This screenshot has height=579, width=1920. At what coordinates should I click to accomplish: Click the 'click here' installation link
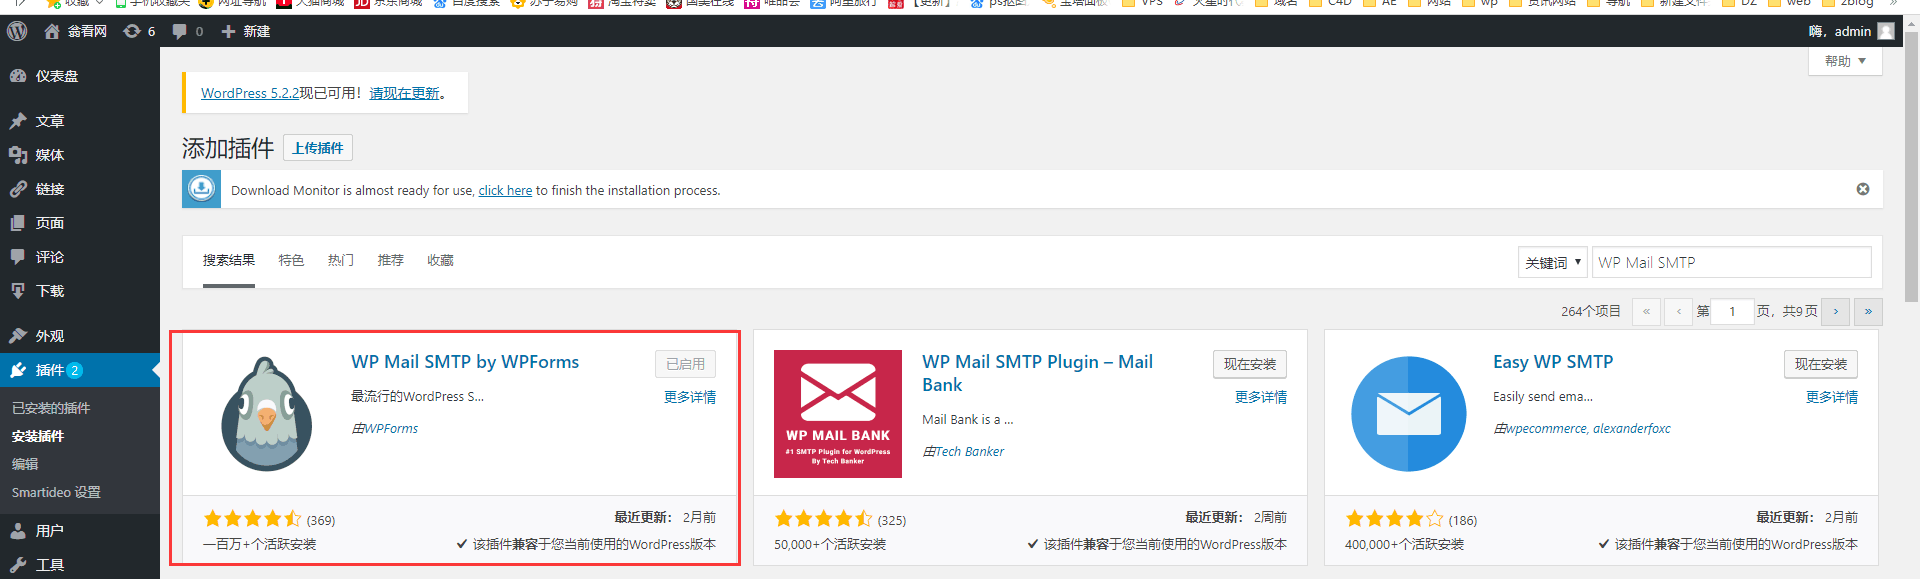[505, 190]
